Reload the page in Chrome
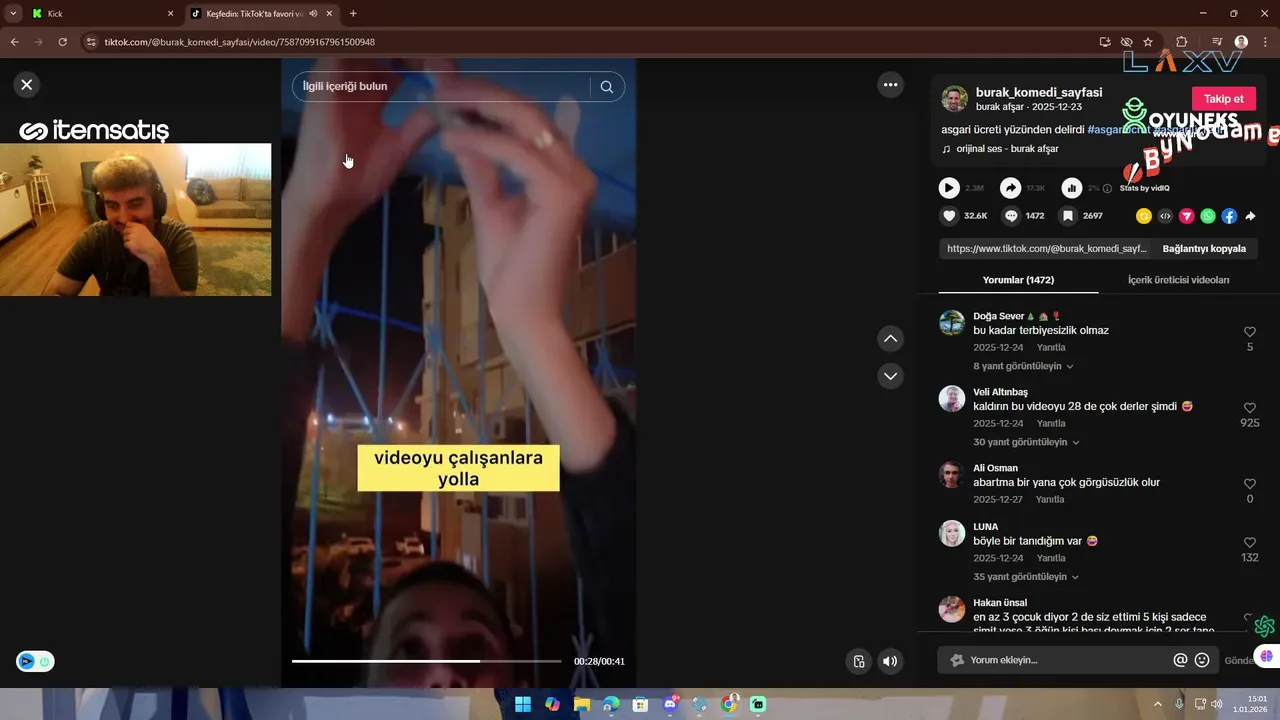The width and height of the screenshot is (1280, 720). [62, 42]
